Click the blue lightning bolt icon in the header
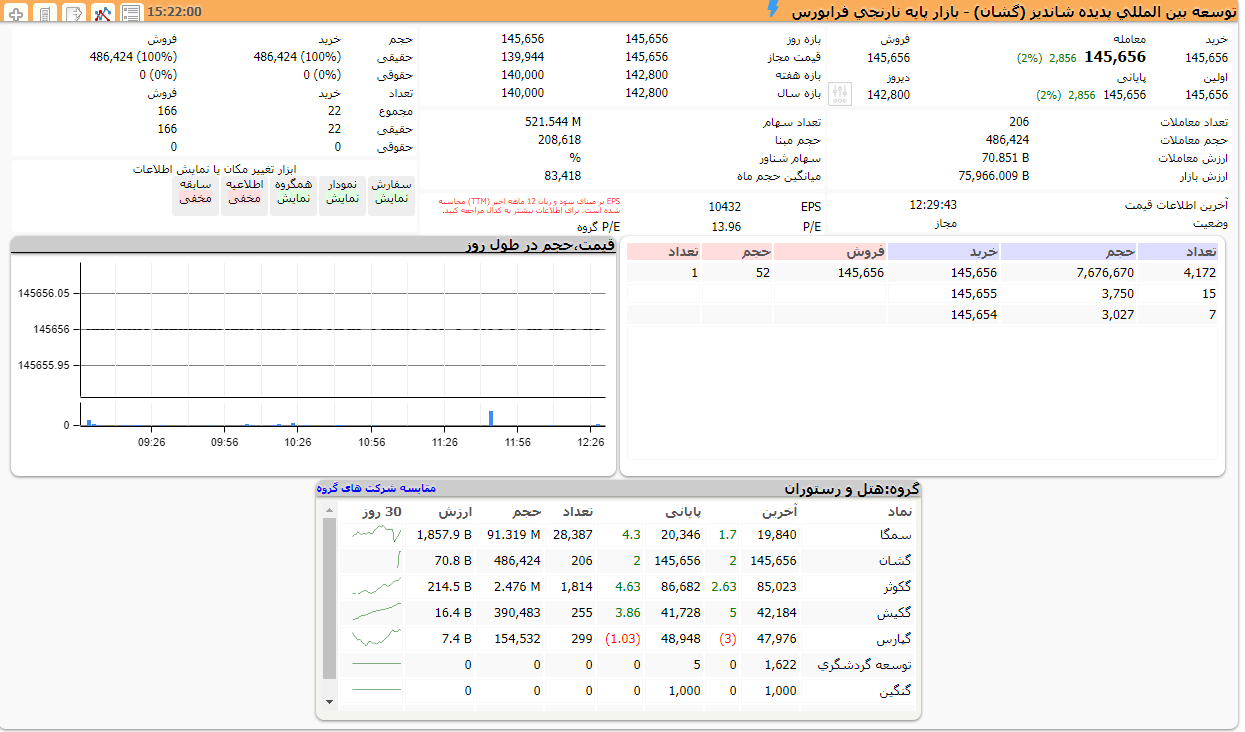Screen dimensions: 1245x732 772,10
